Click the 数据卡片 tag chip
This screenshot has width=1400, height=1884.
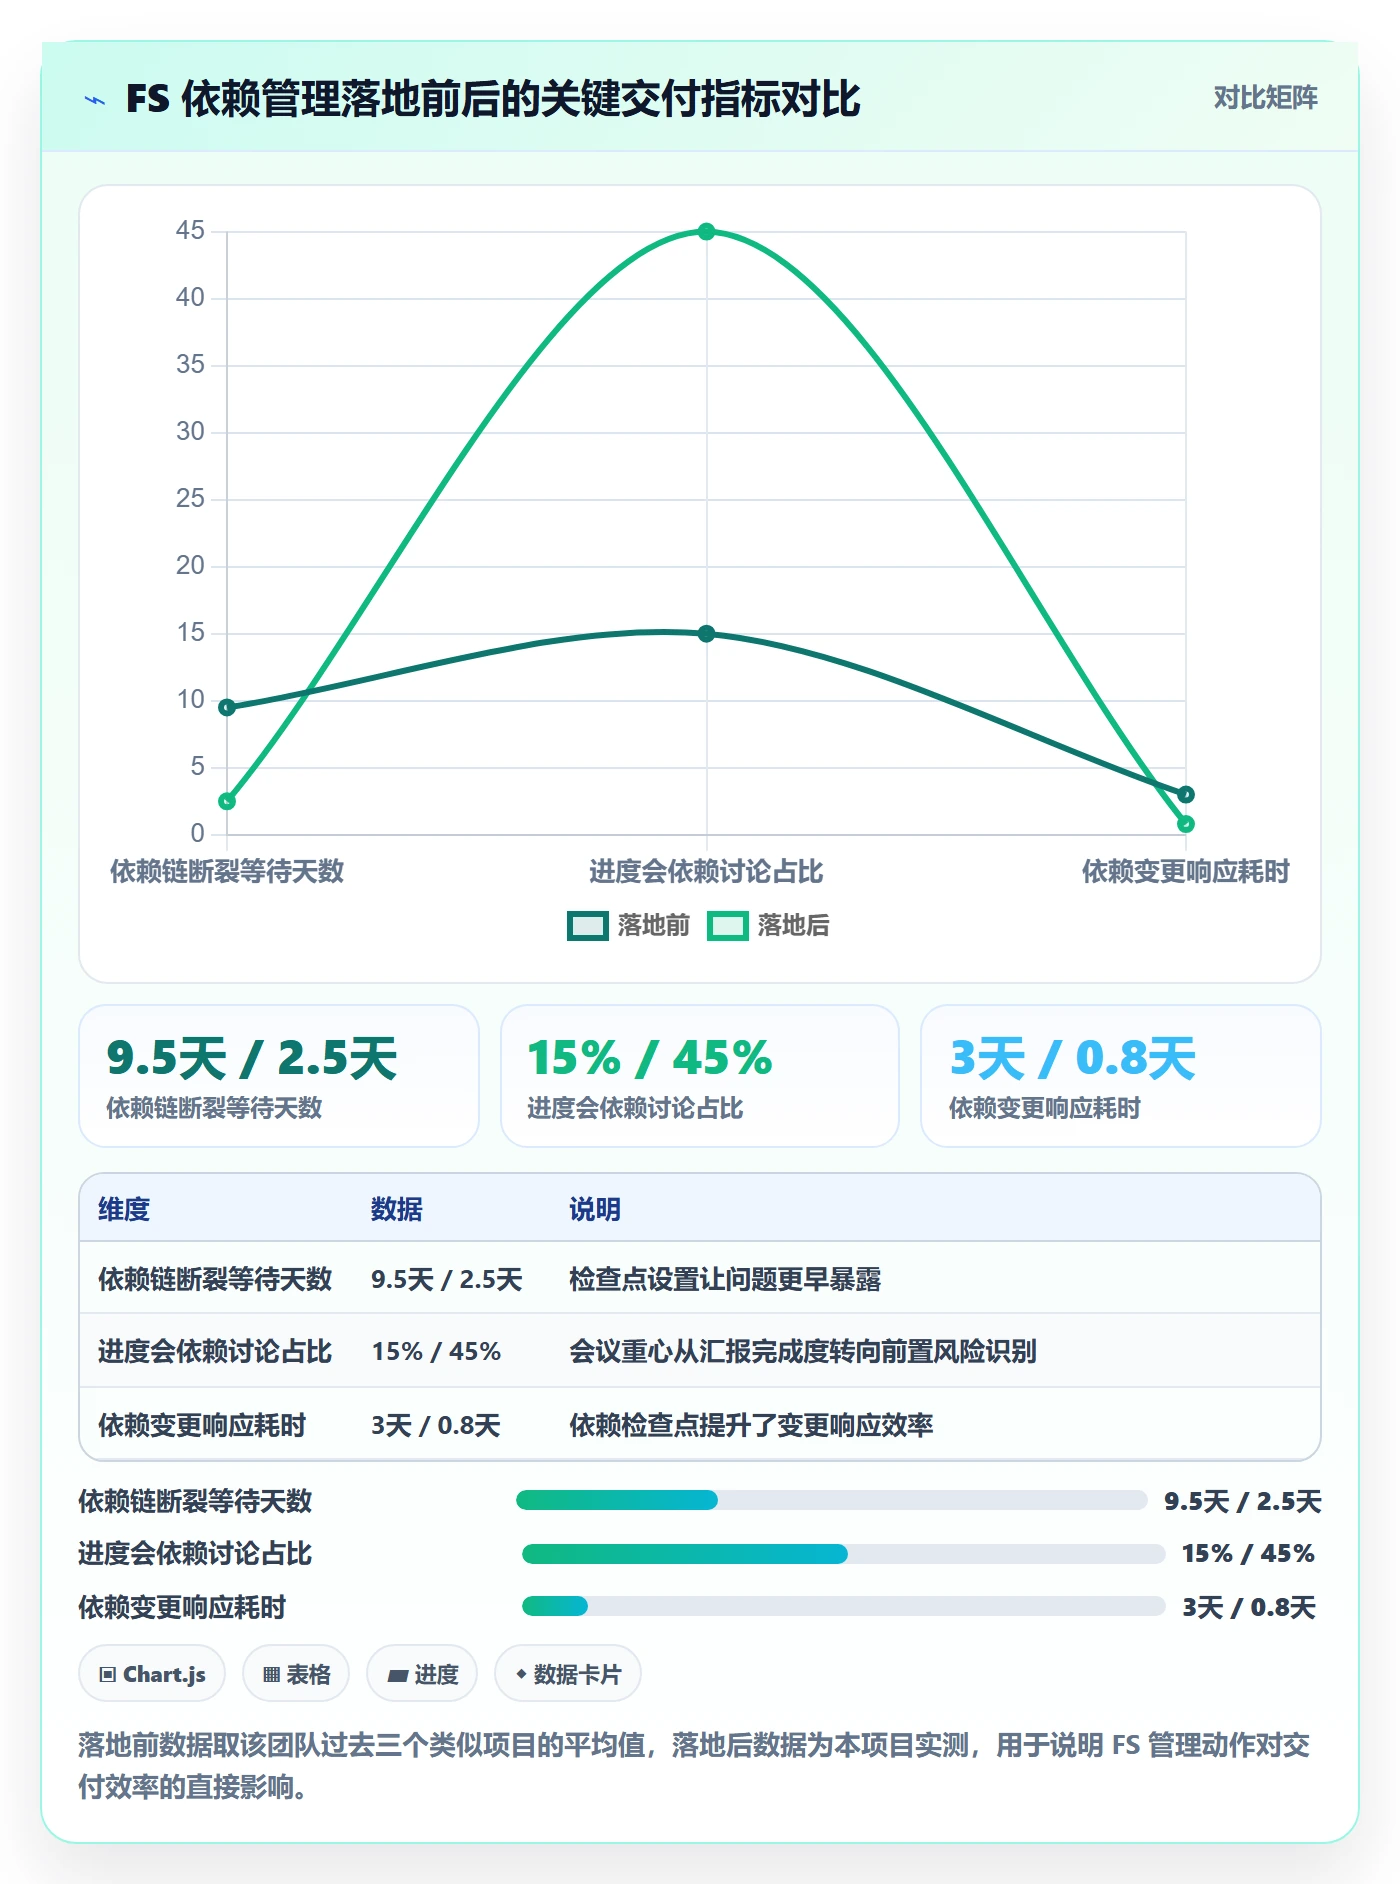tap(568, 1674)
